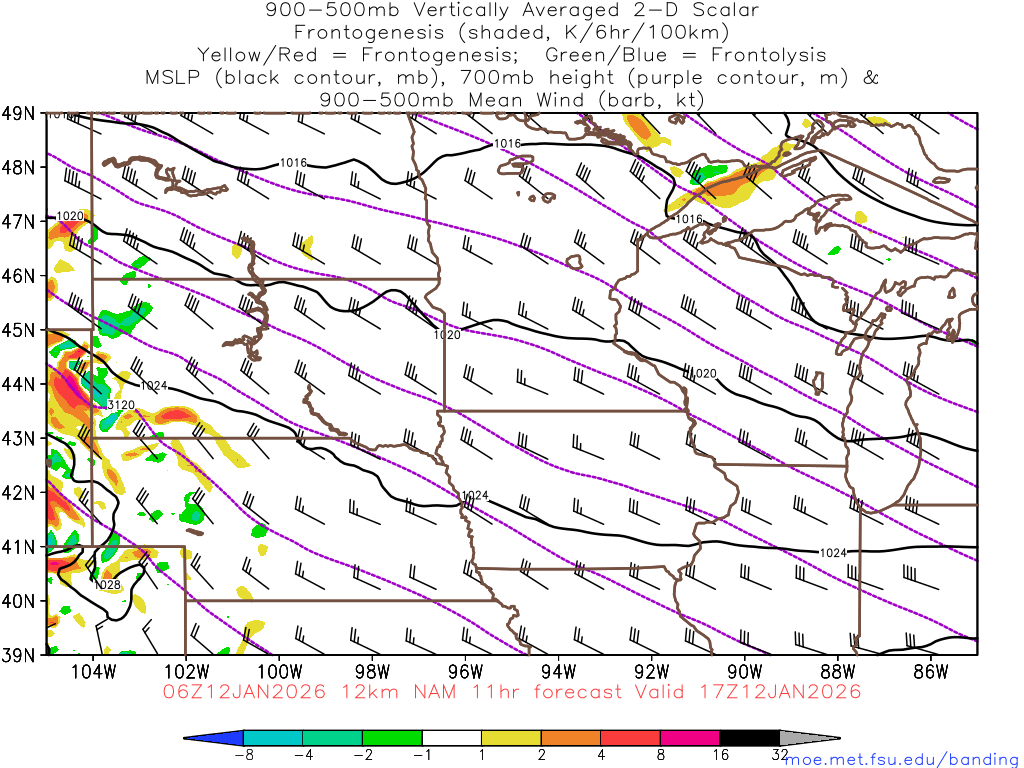Select the magenta colorbar segment between 8 and 16
The width and height of the screenshot is (1024, 768).
690,738
